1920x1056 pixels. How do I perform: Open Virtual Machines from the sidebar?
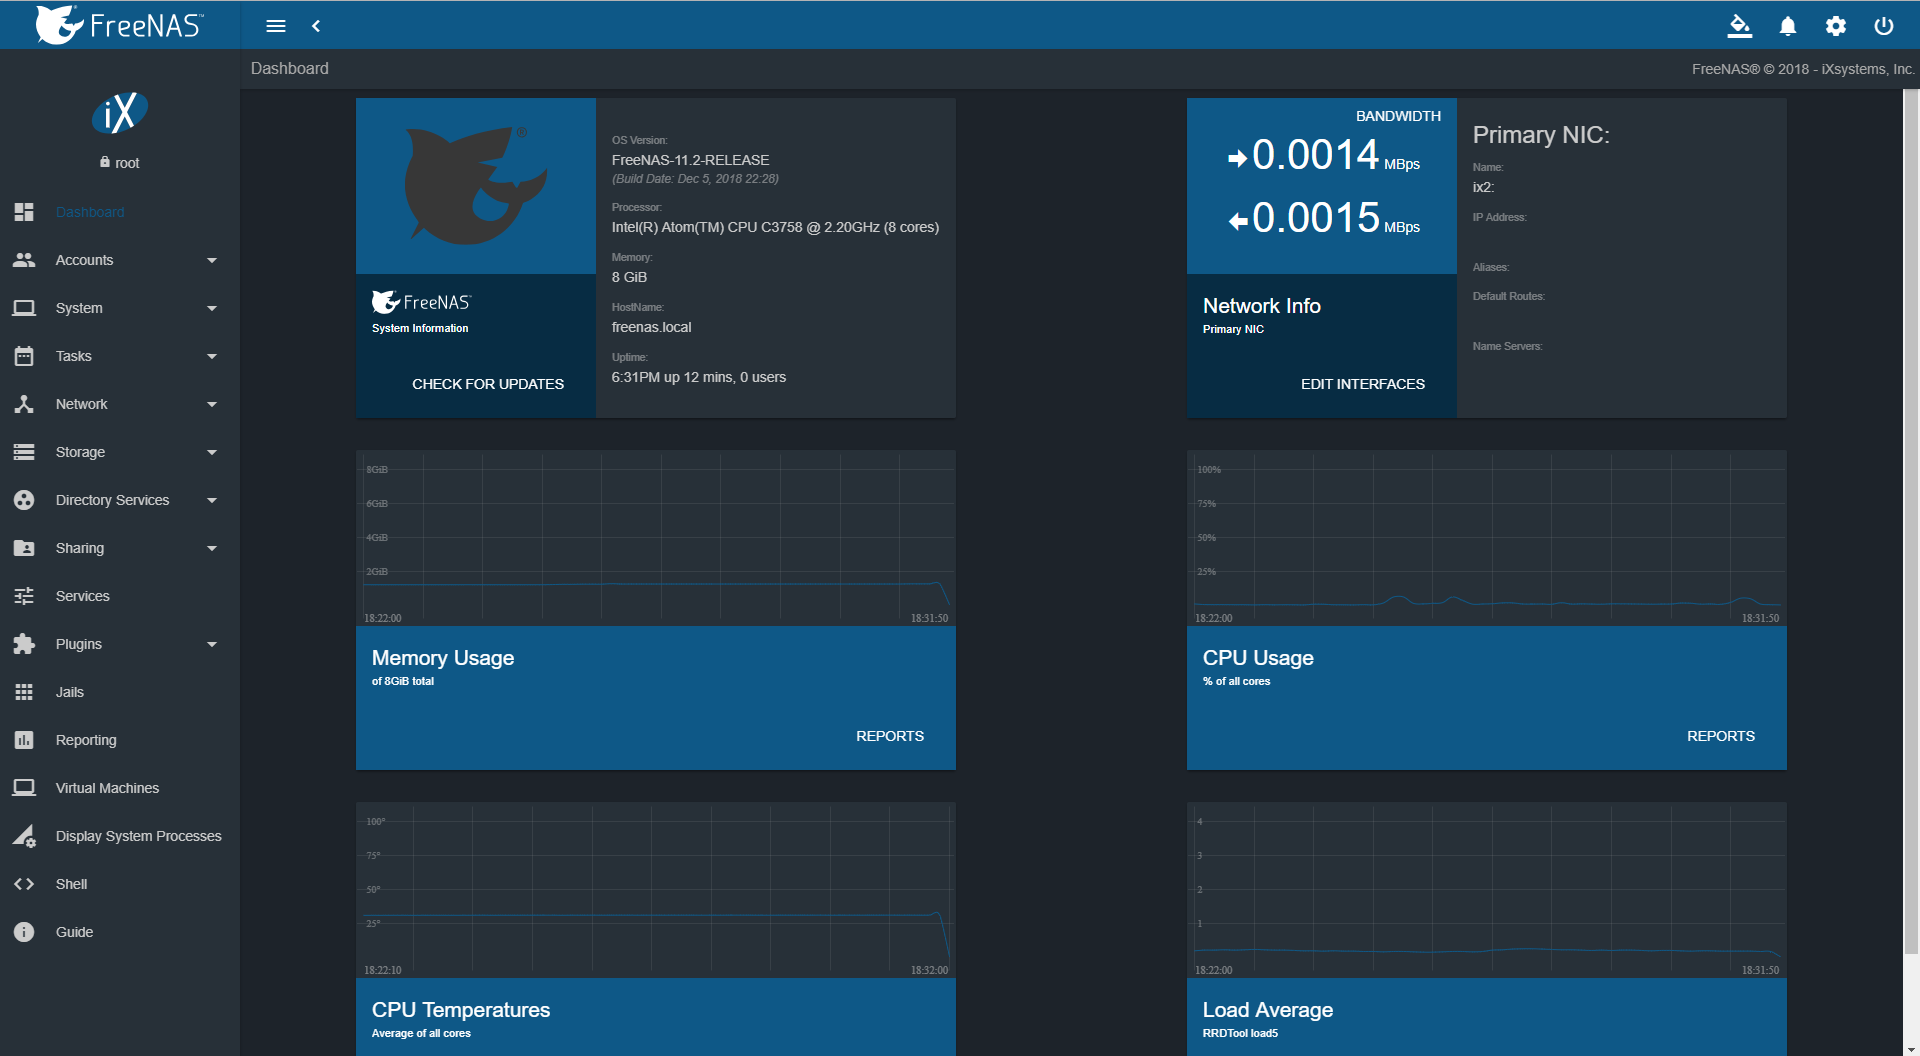(x=120, y=788)
